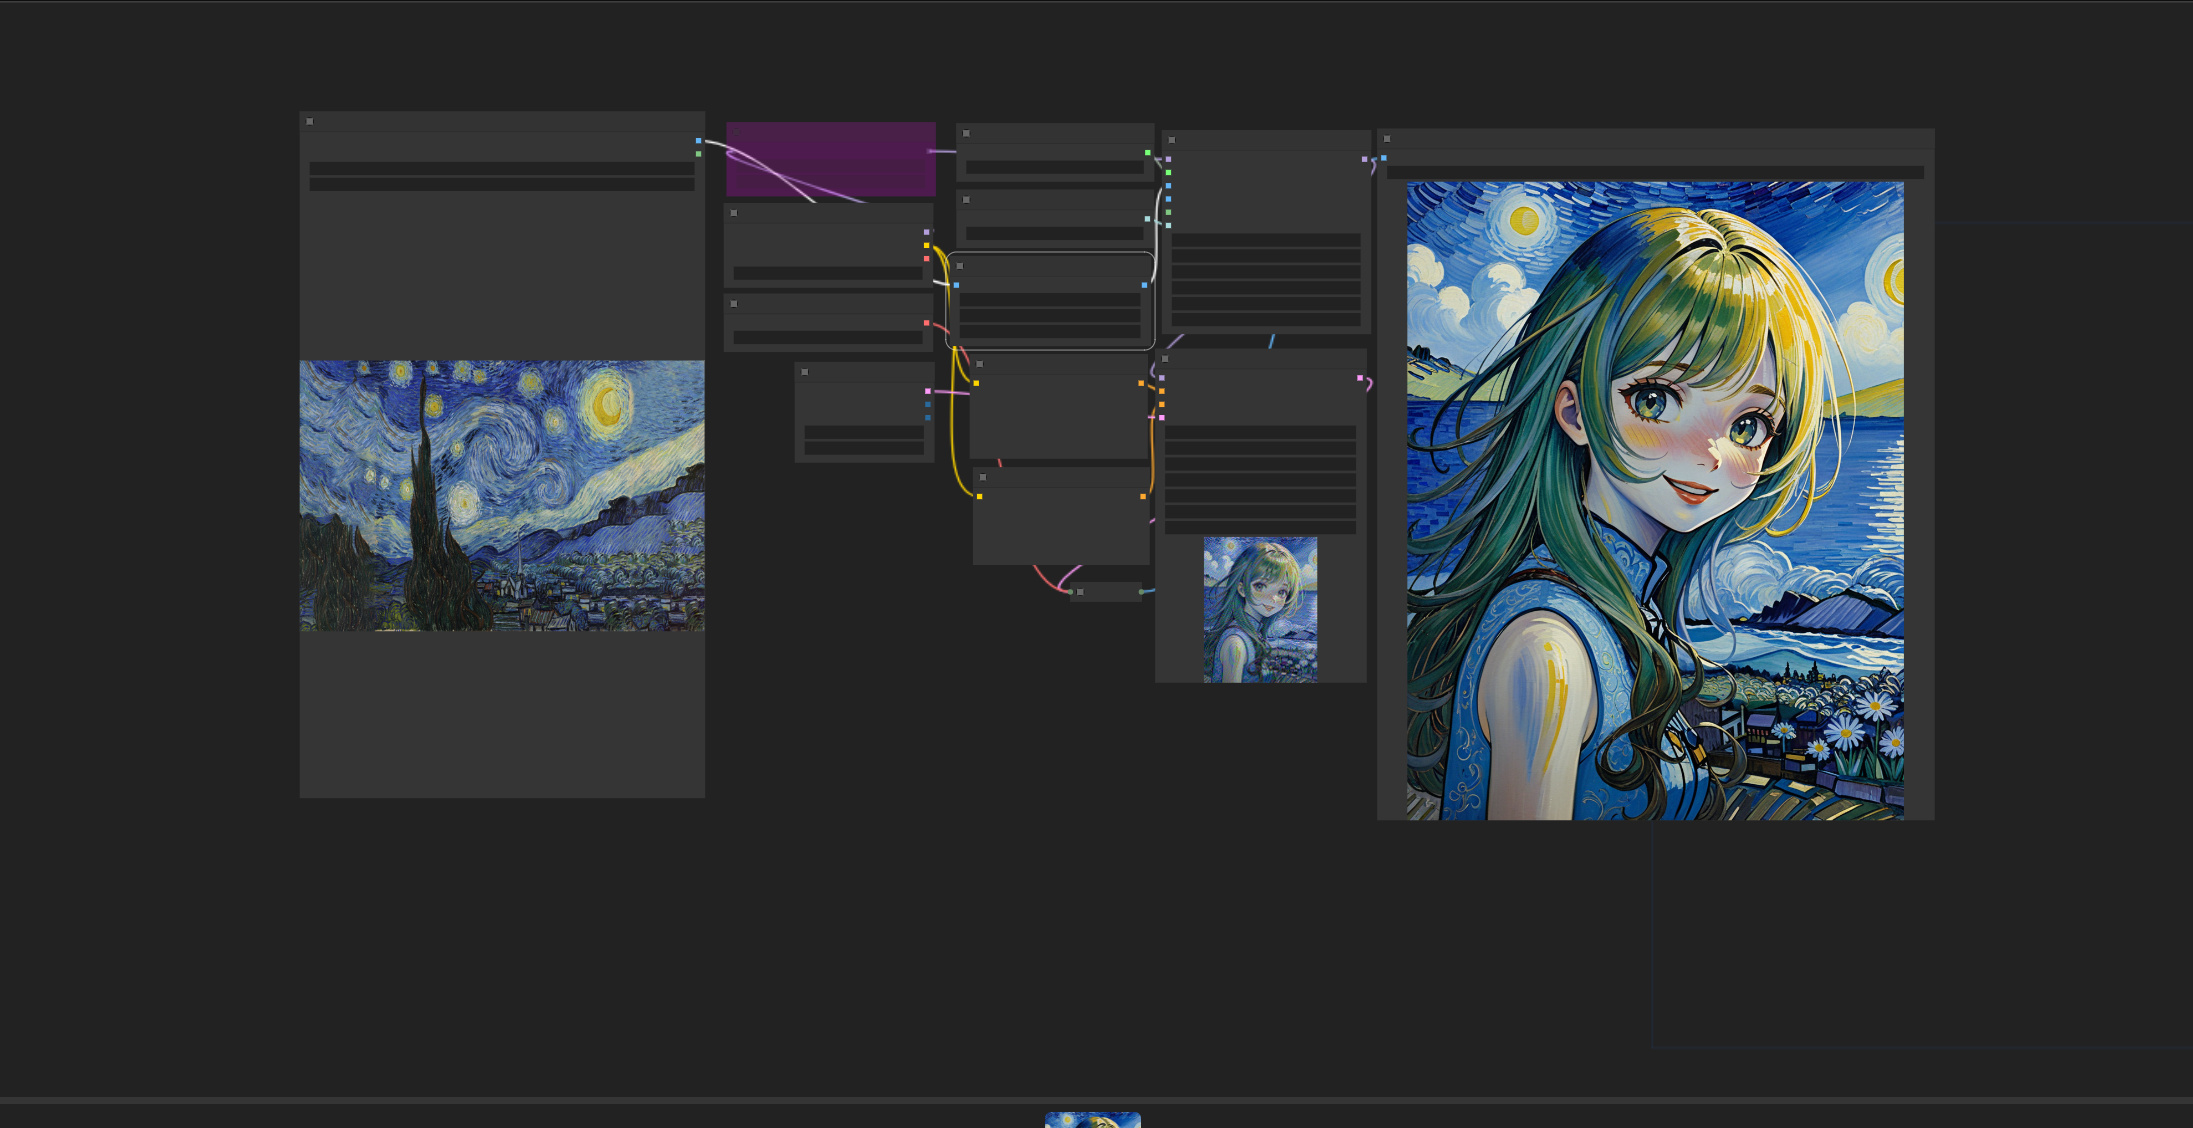Screen dimensions: 2193x1128
Task: Collapse the Starry Night image node
Action: click(x=309, y=121)
